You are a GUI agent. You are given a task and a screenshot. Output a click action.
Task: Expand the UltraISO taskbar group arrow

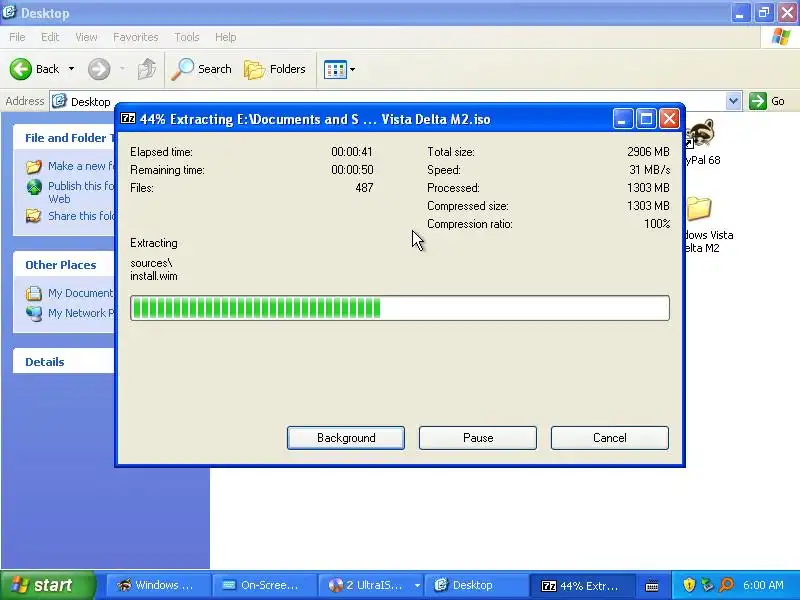[417, 585]
